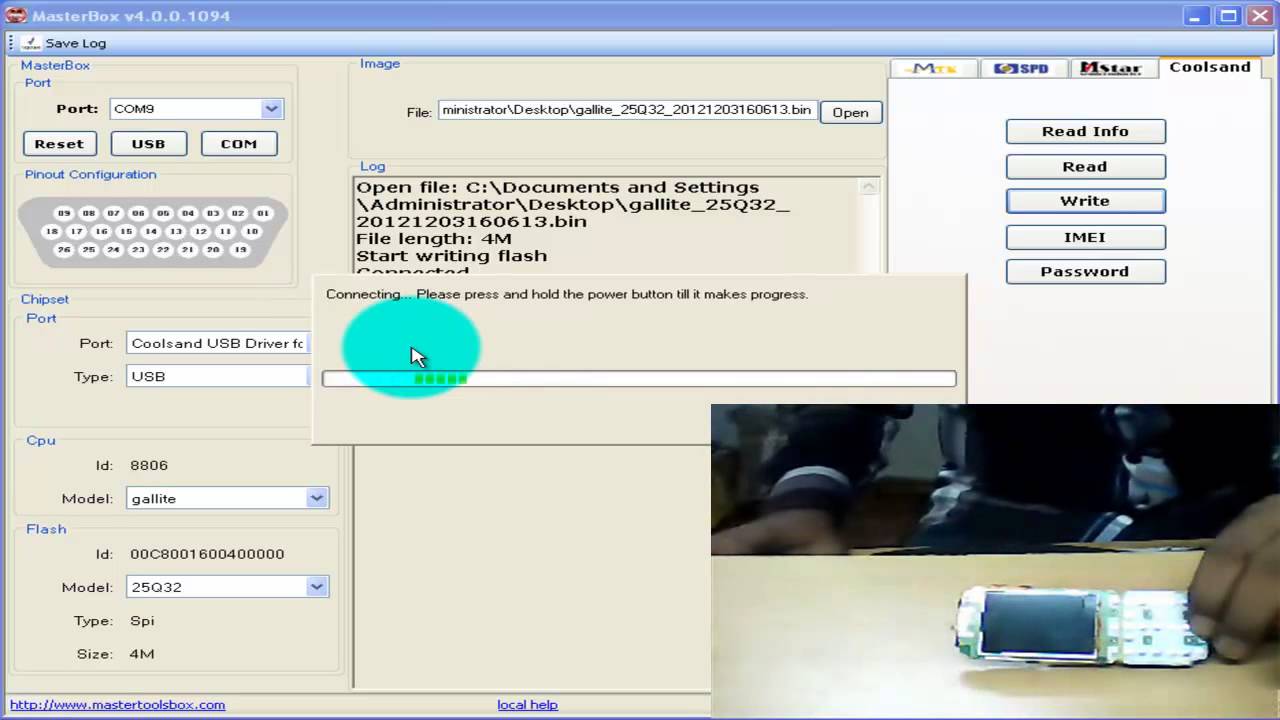Click the MasterBox app icon in title bar
Image resolution: width=1280 pixels, height=720 pixels.
pyautogui.click(x=15, y=15)
